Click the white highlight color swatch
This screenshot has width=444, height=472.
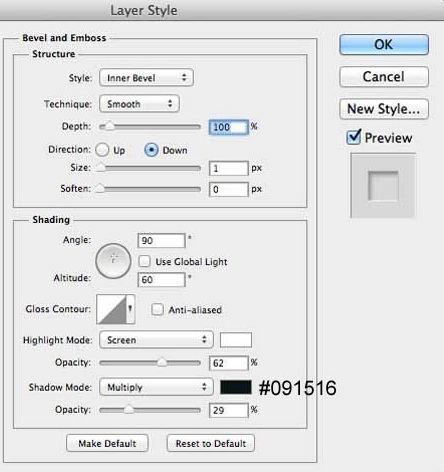[x=236, y=340]
